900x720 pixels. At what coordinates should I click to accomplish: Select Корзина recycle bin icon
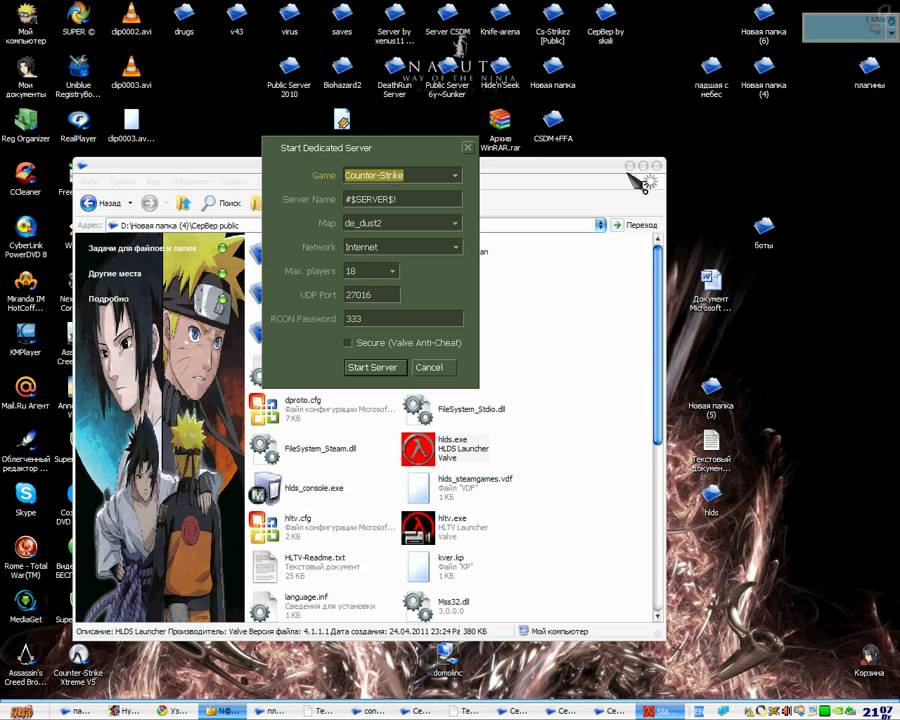868,660
